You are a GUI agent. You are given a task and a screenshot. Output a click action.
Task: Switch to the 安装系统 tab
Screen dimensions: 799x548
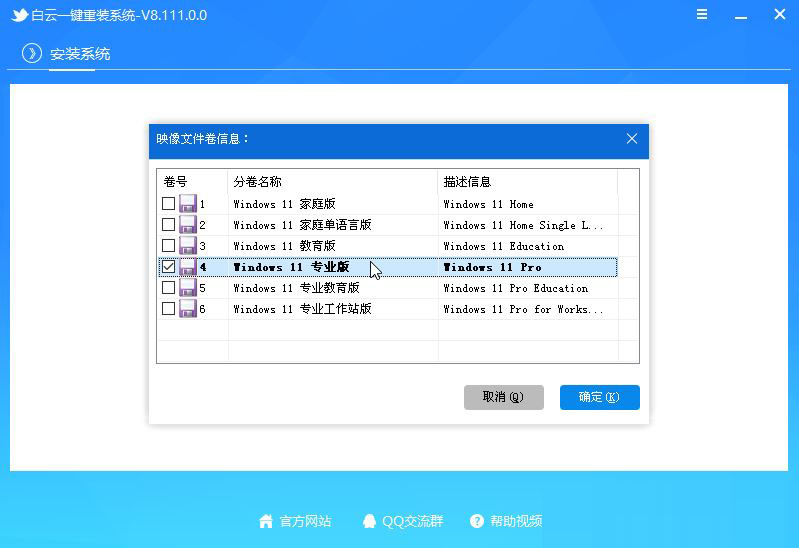[x=80, y=54]
